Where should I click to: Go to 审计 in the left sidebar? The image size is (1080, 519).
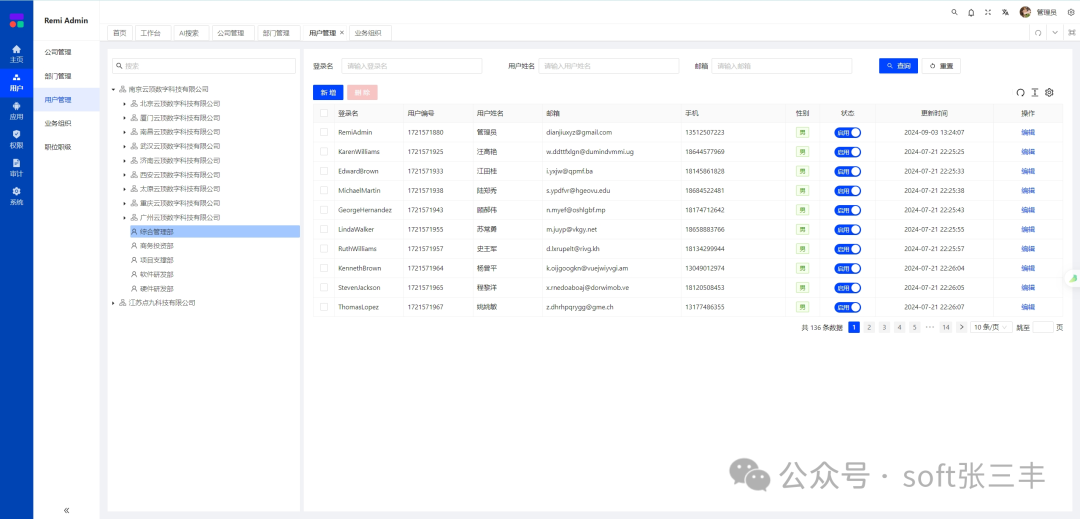click(16, 167)
